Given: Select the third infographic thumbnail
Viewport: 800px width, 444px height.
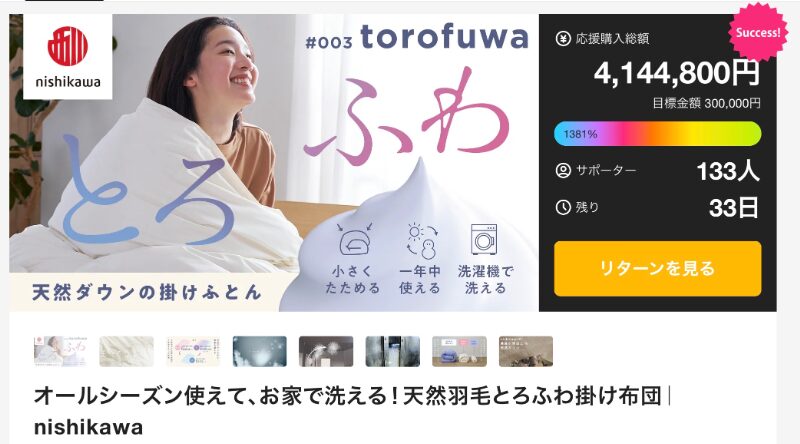Looking at the screenshot, I should 193,351.
